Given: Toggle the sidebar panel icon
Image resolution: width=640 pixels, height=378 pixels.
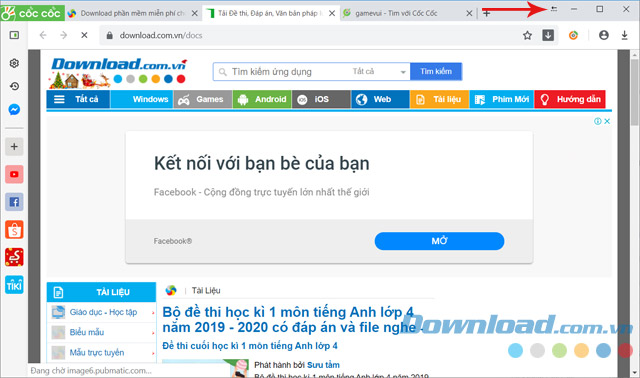Looking at the screenshot, I should pos(14,35).
